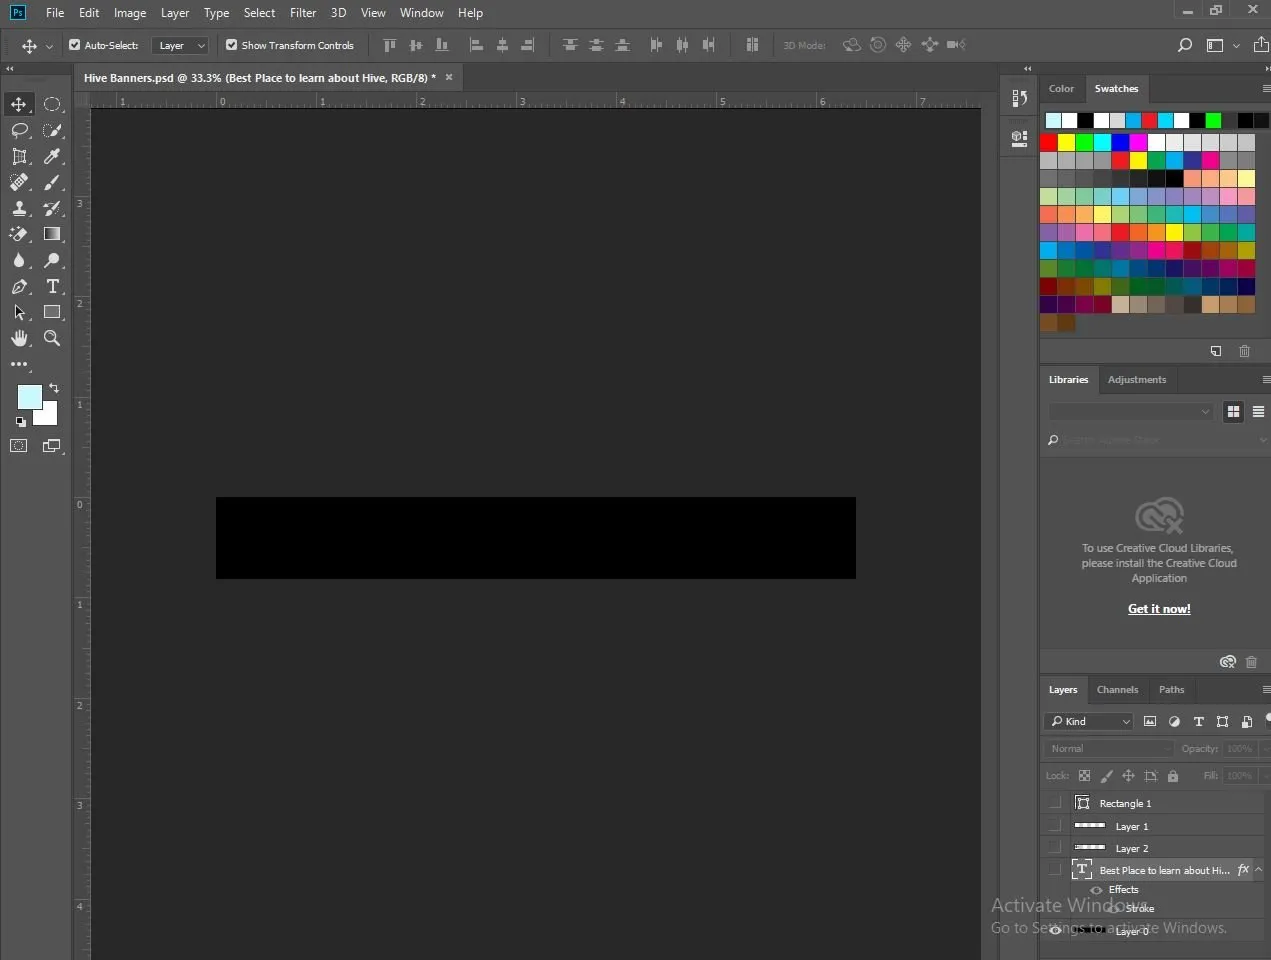1271x960 pixels.
Task: Disable Show Transform Controls checkbox
Action: click(232, 45)
